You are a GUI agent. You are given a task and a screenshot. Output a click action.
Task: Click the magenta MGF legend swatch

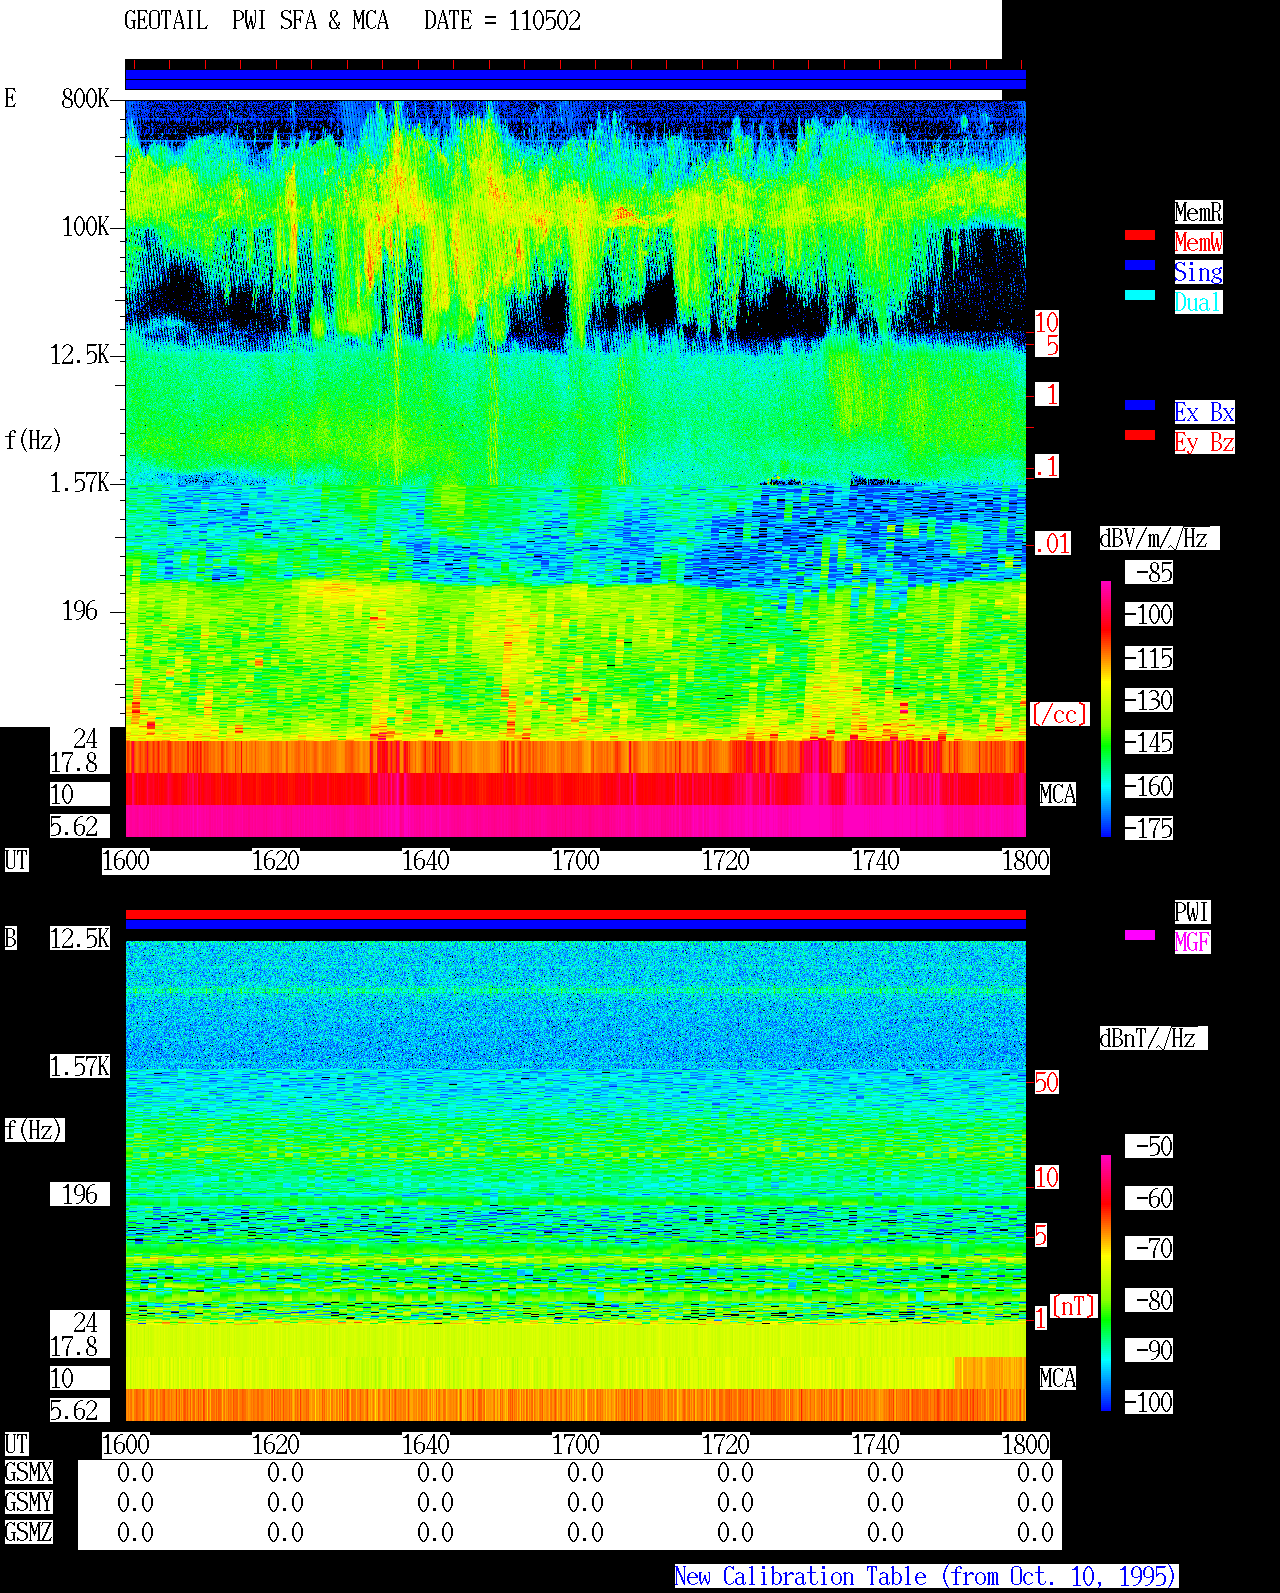1140,935
